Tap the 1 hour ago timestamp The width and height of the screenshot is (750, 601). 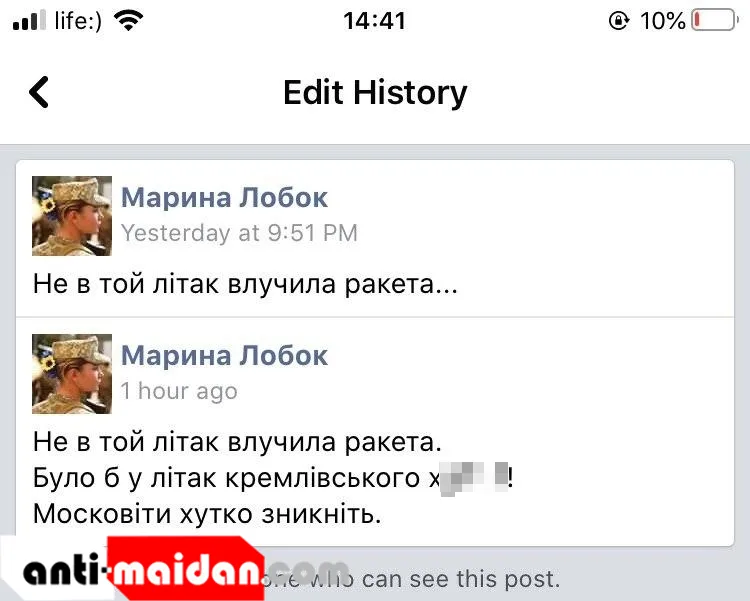pyautogui.click(x=179, y=391)
